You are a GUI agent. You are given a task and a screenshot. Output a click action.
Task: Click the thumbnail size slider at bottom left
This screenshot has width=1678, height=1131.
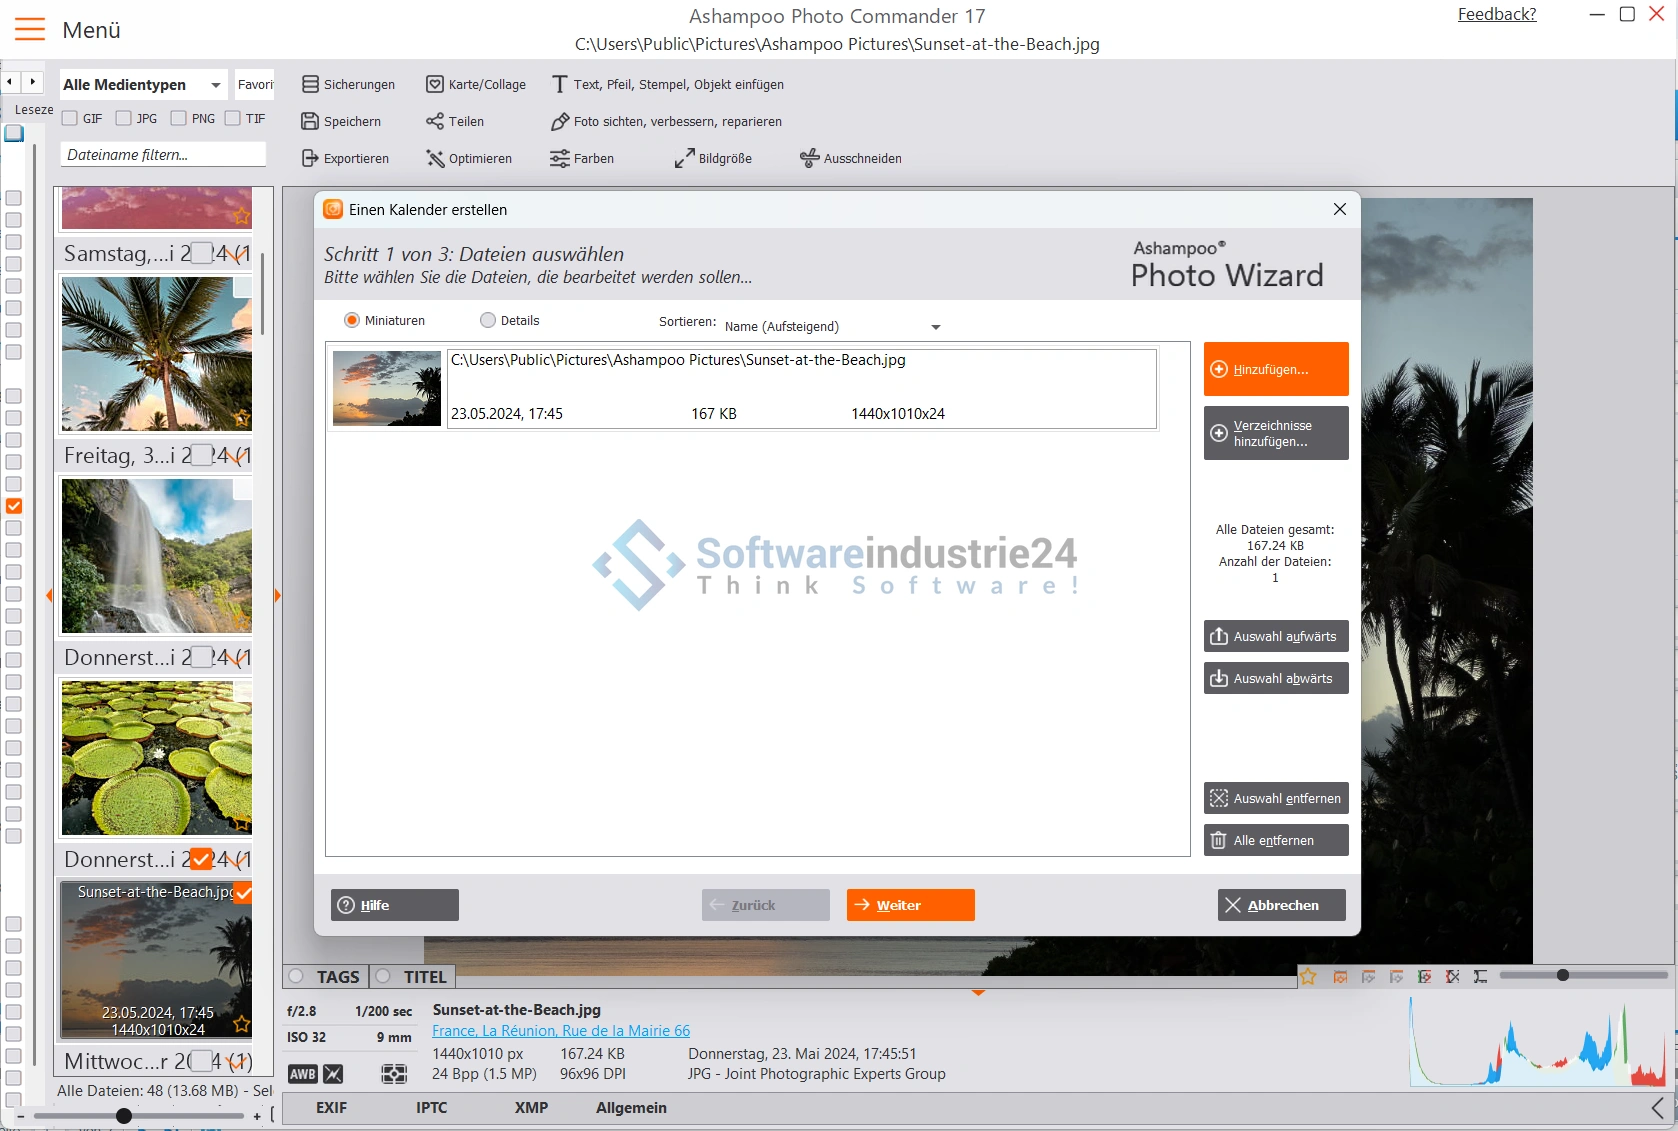pyautogui.click(x=124, y=1116)
